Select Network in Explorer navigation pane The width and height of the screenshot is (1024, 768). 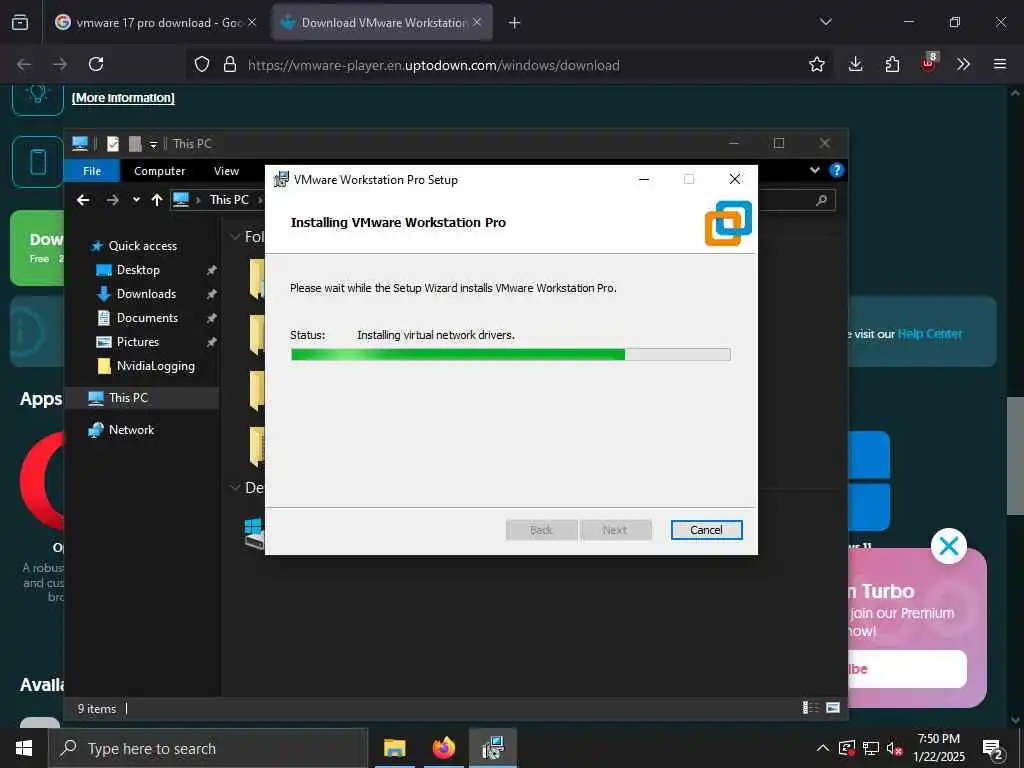[131, 430]
